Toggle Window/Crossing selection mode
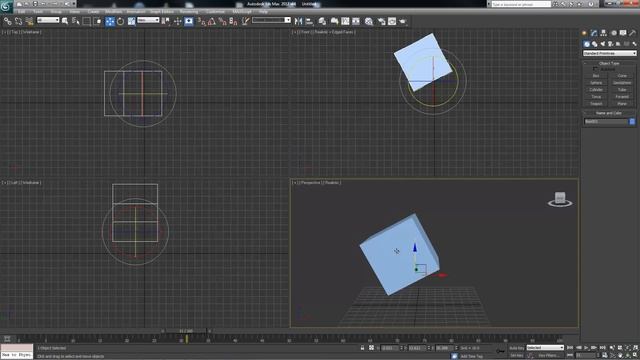 [97, 21]
